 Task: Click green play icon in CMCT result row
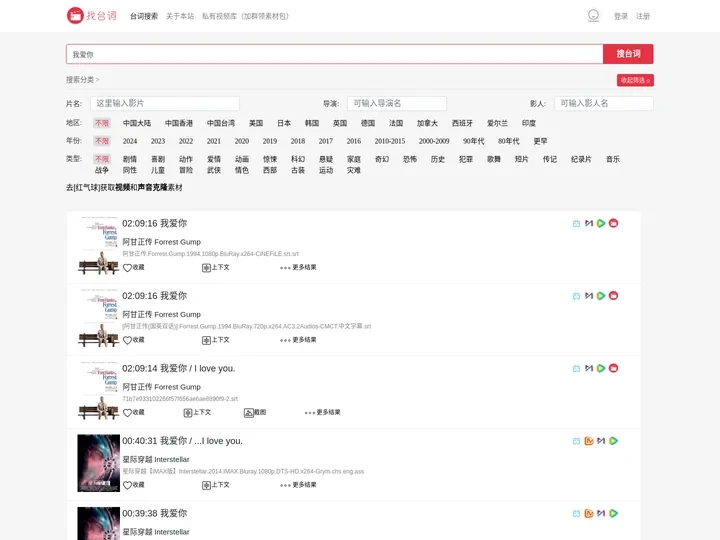(x=601, y=296)
